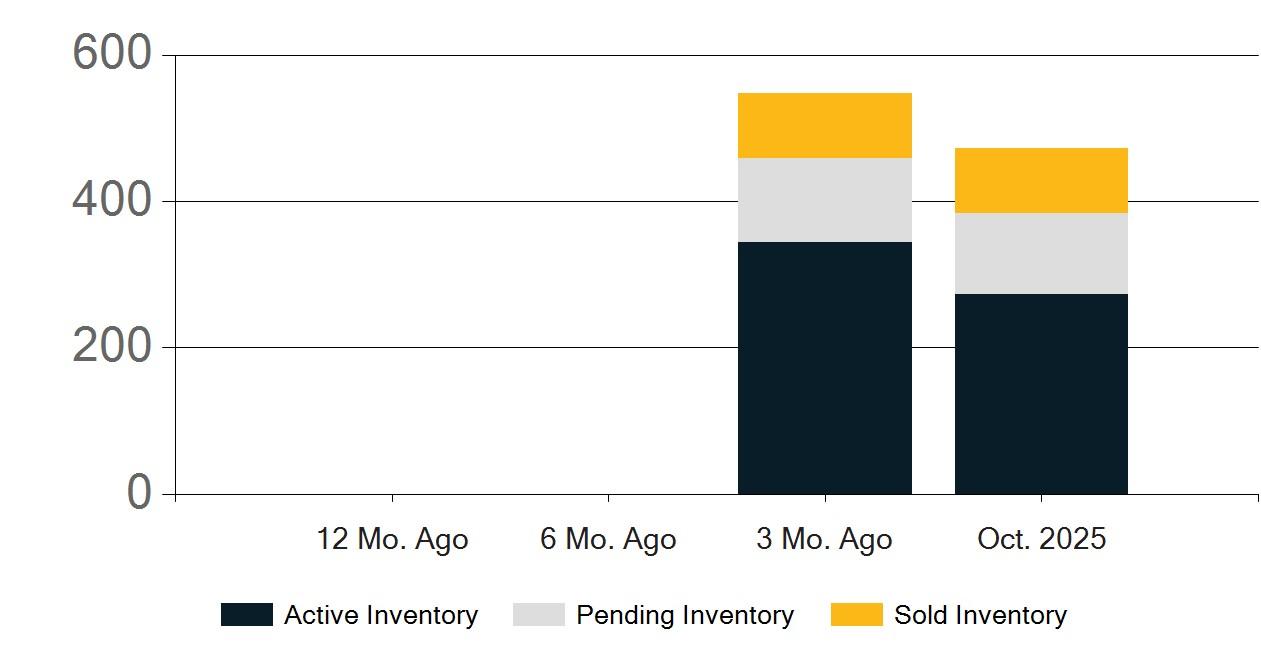This screenshot has width=1261, height=663.
Task: Click the 3 Mo. Ago axis label
Action: coord(824,540)
